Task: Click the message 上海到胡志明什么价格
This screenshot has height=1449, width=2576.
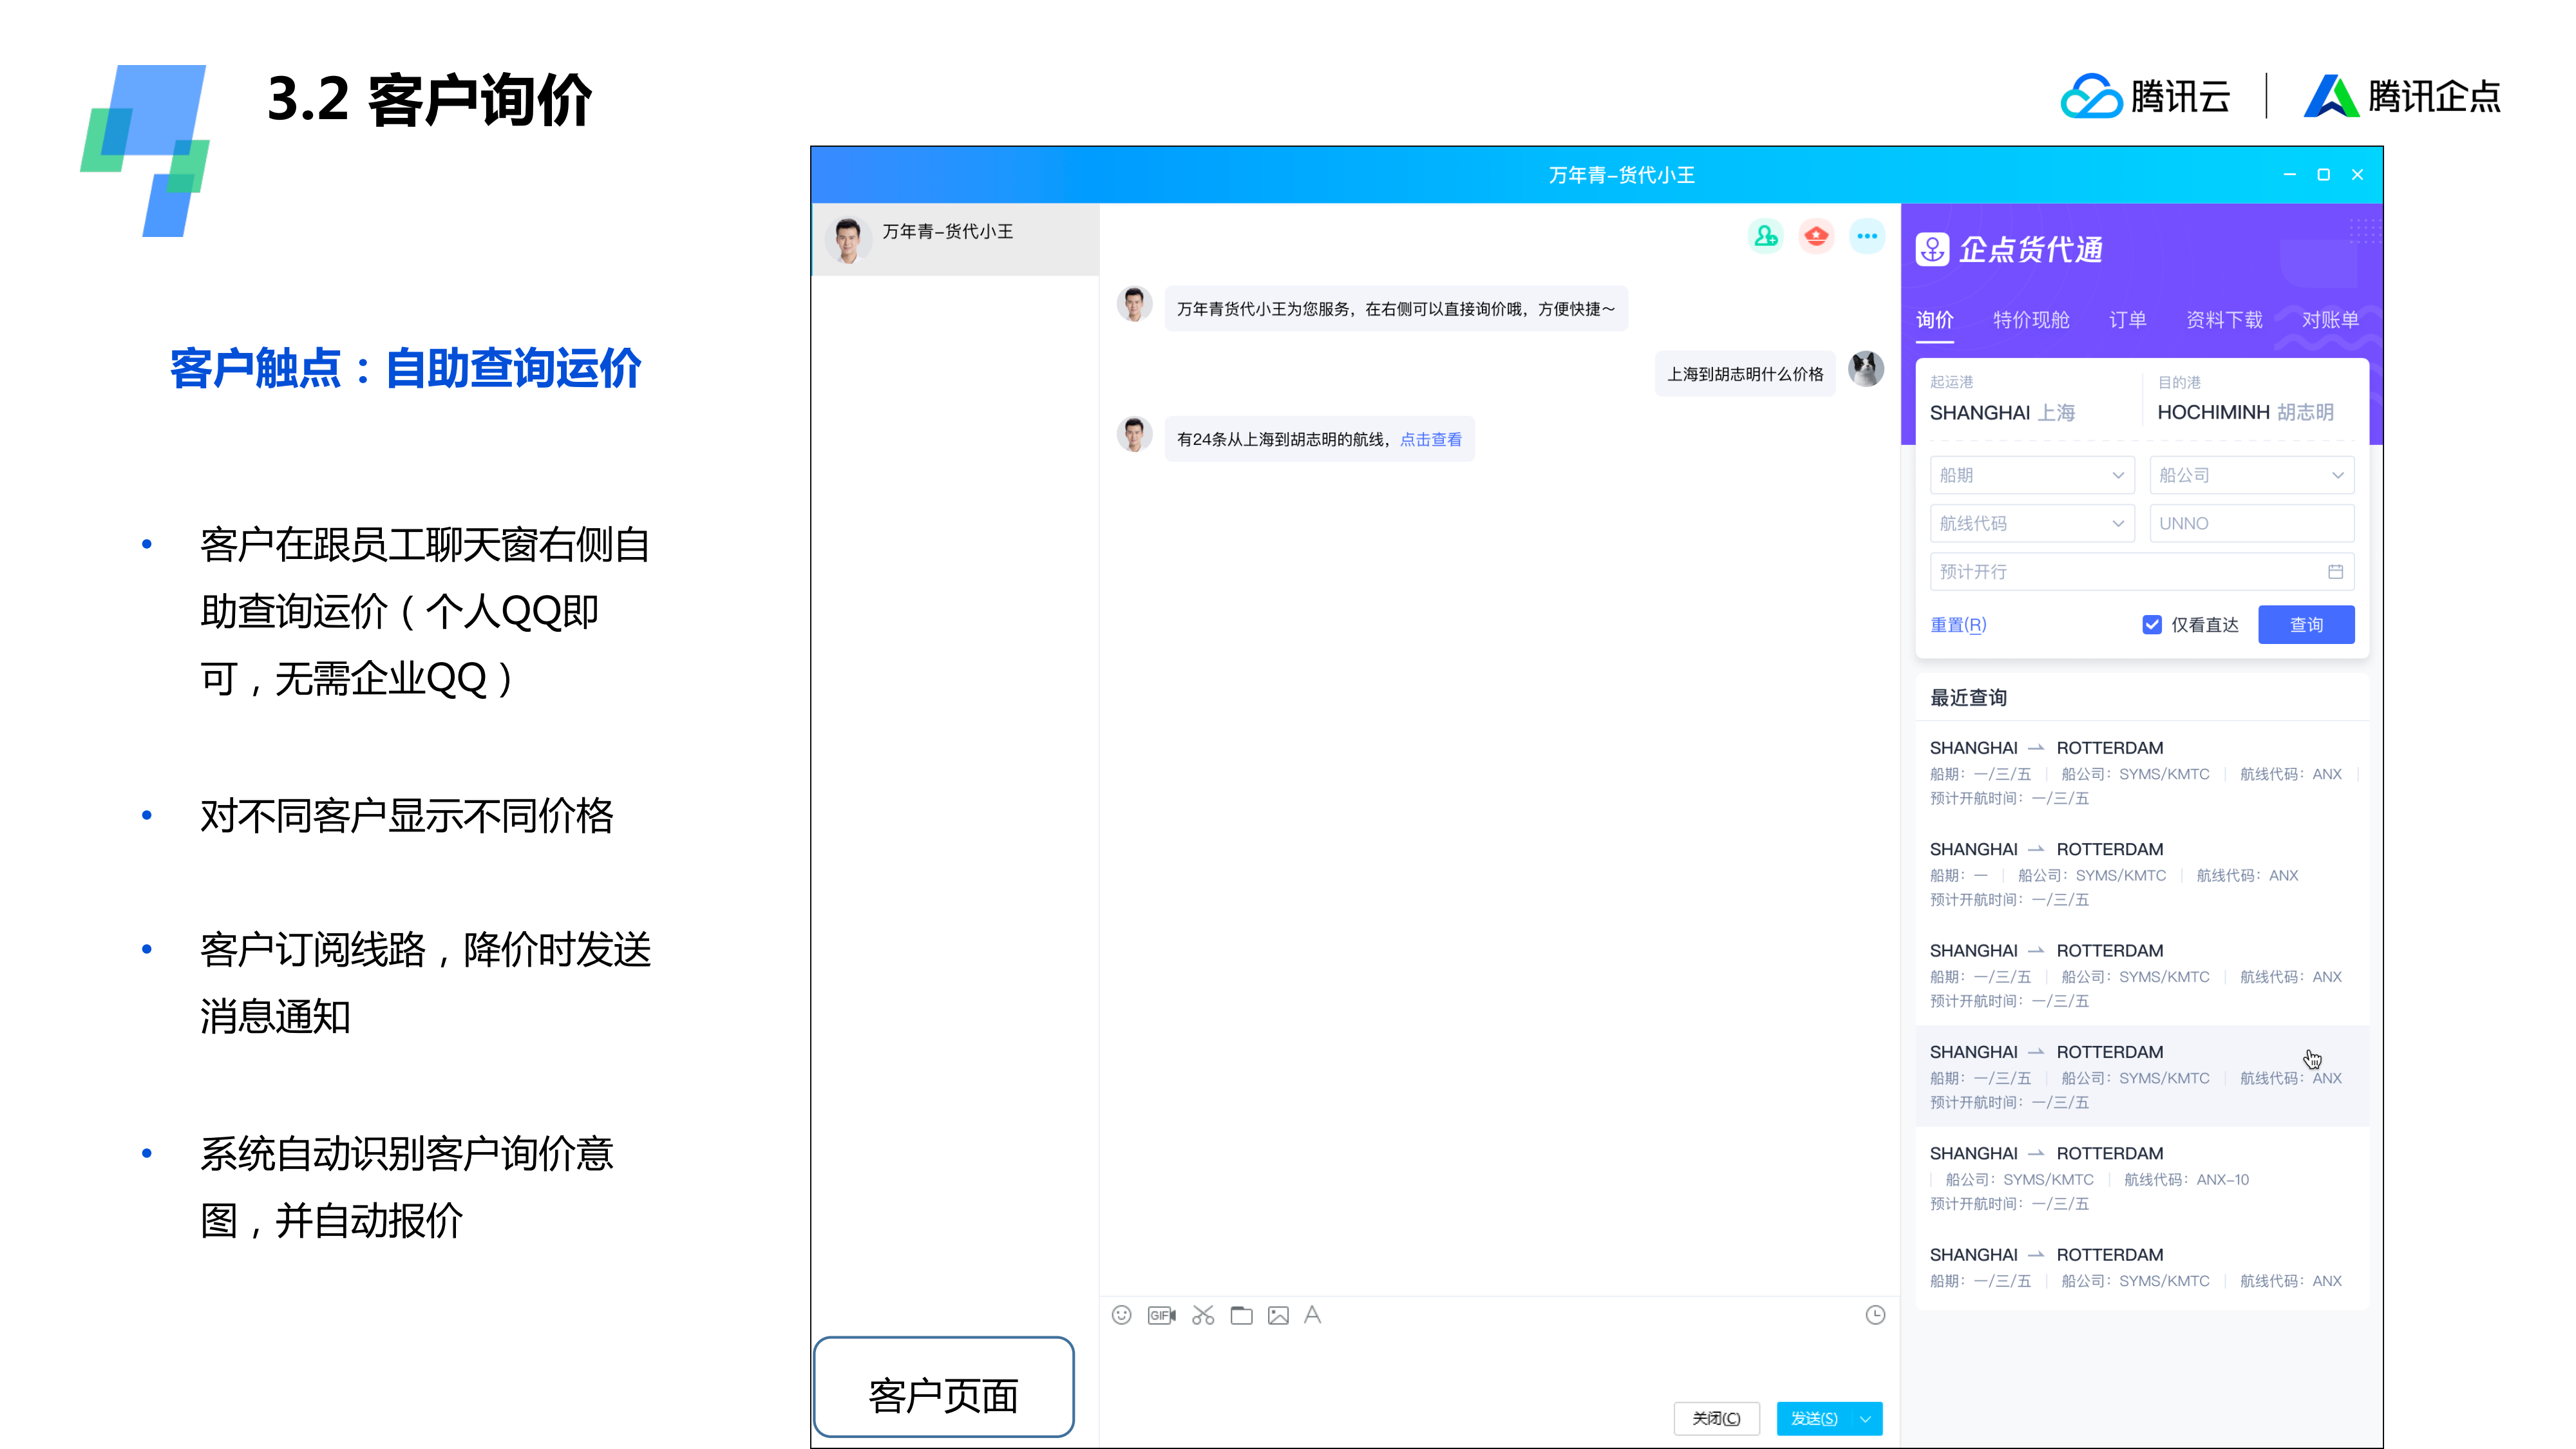Action: 1745,374
